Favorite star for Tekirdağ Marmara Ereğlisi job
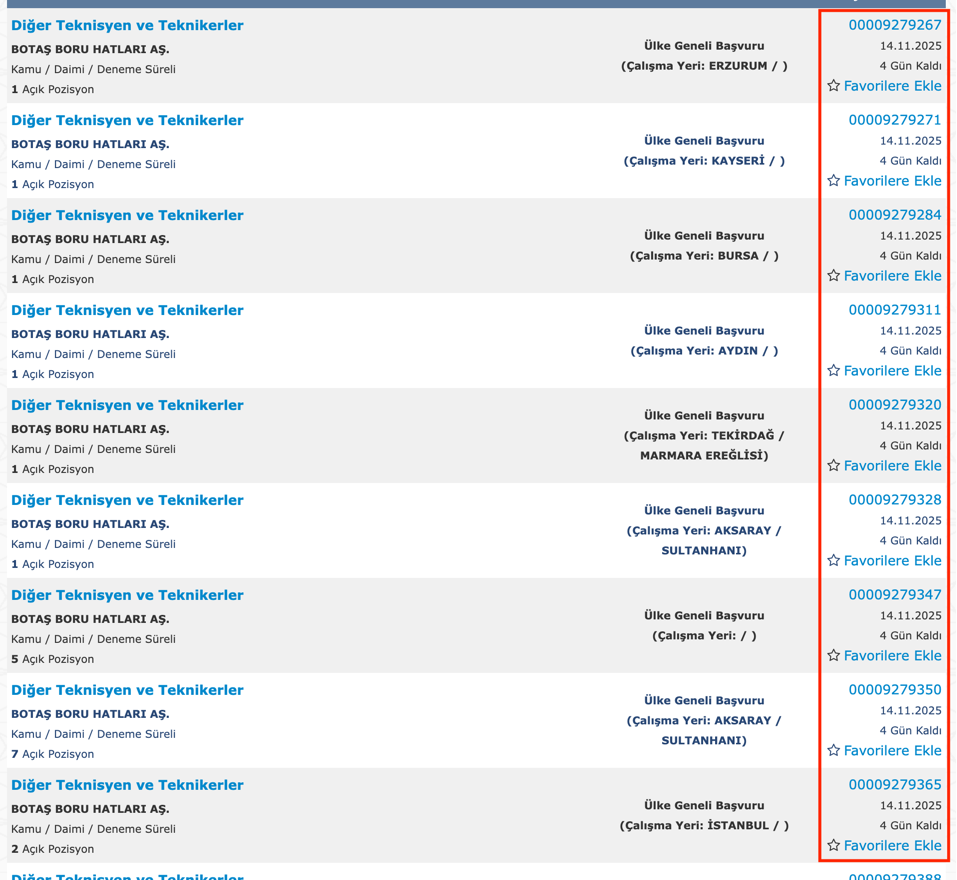Image resolution: width=957 pixels, height=880 pixels. pos(833,466)
